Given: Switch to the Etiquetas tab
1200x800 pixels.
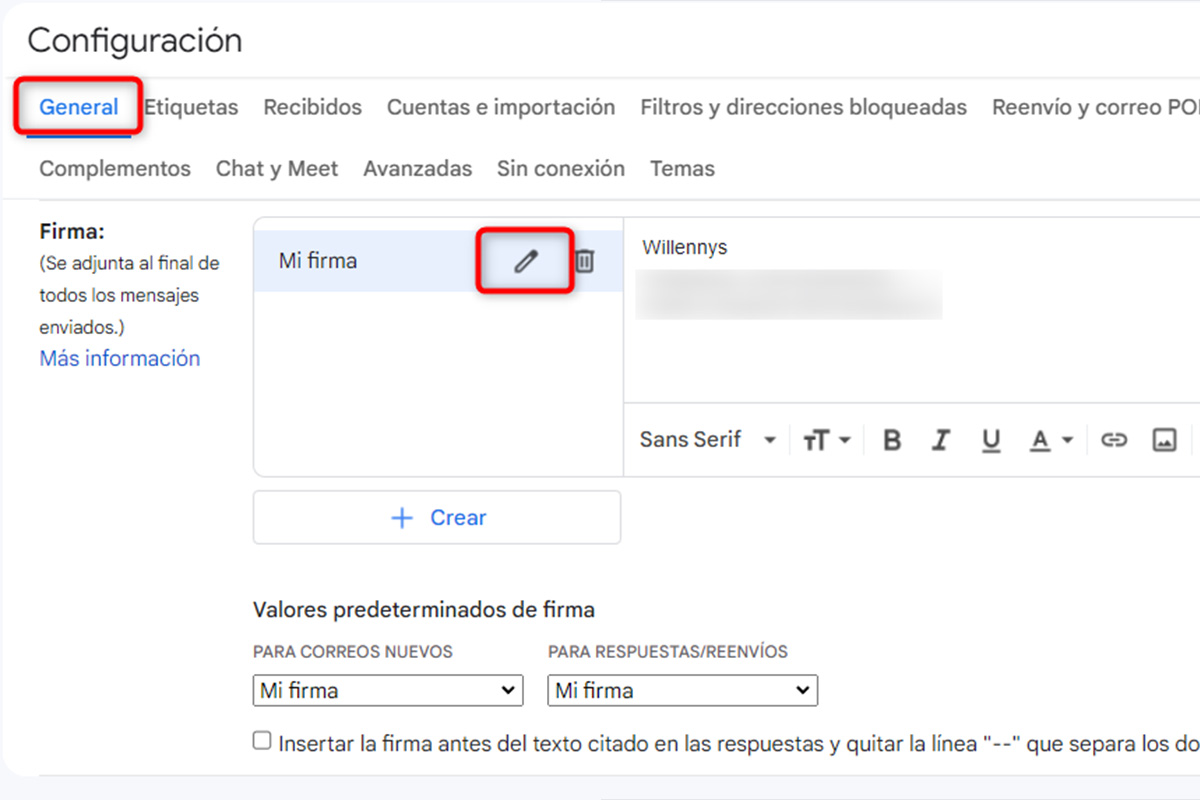Looking at the screenshot, I should [x=191, y=107].
